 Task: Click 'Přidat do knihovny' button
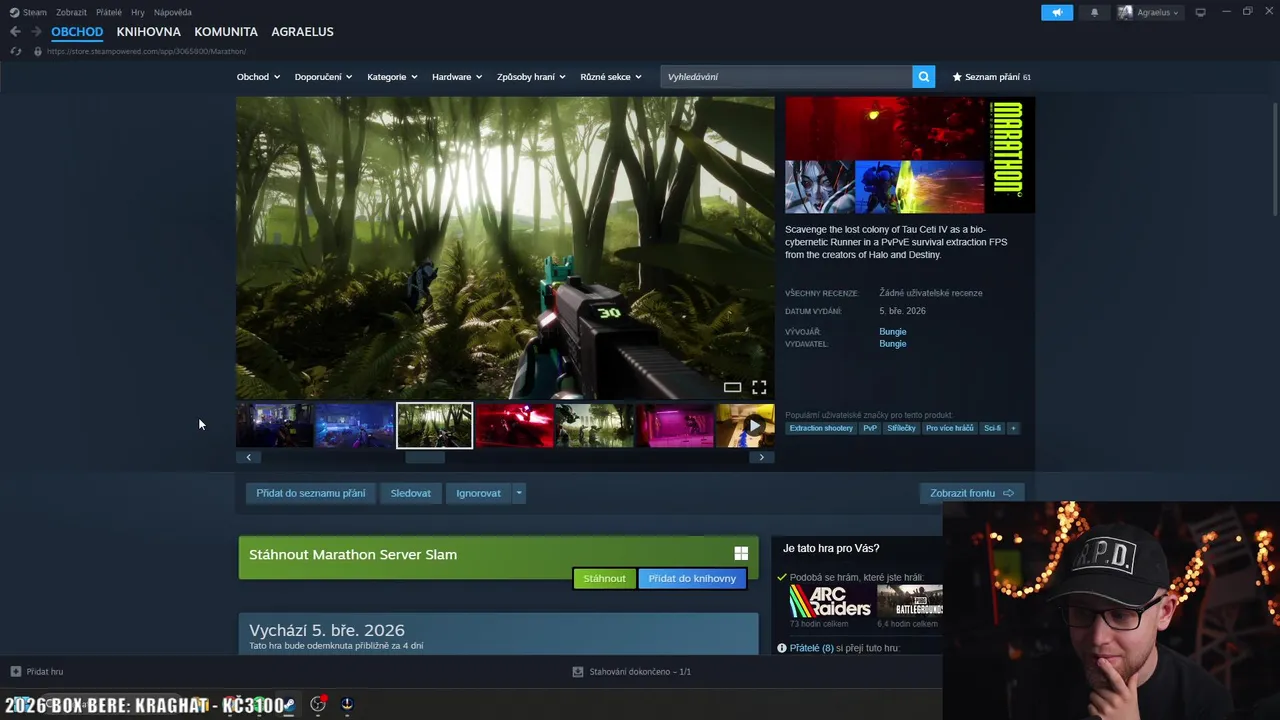click(x=692, y=578)
